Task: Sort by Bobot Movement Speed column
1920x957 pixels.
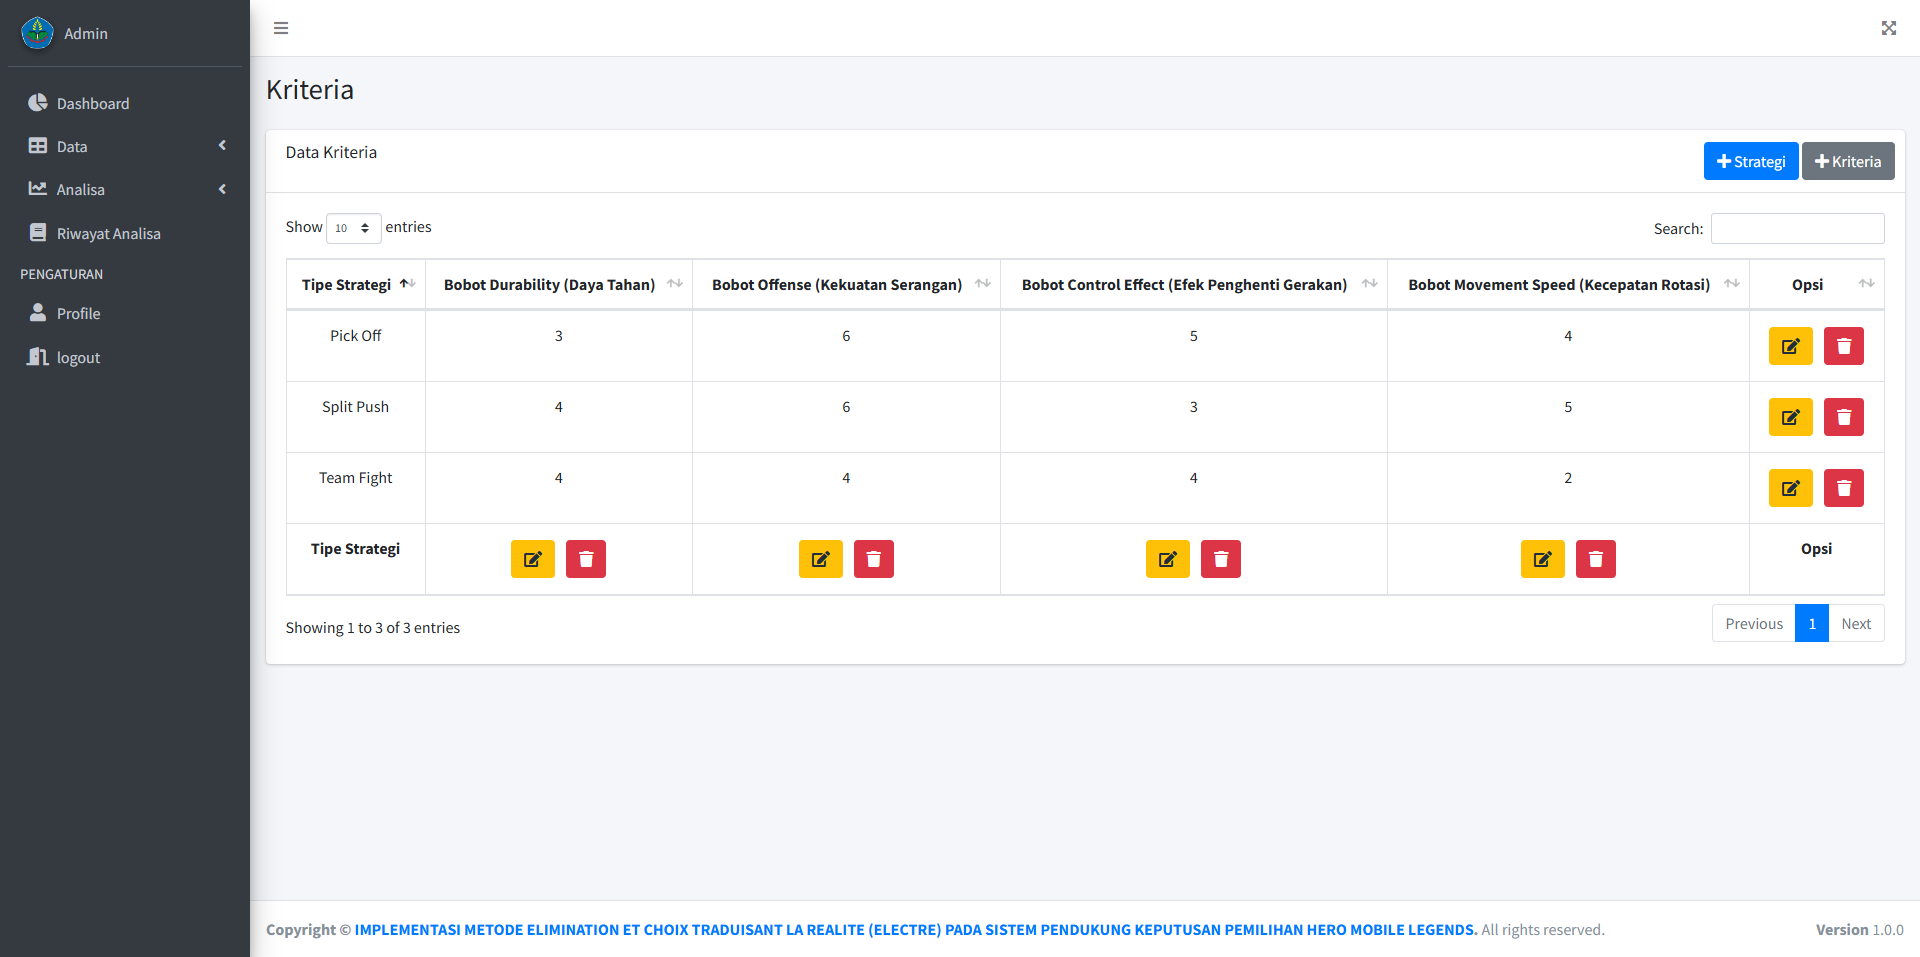Action: pyautogui.click(x=1568, y=285)
